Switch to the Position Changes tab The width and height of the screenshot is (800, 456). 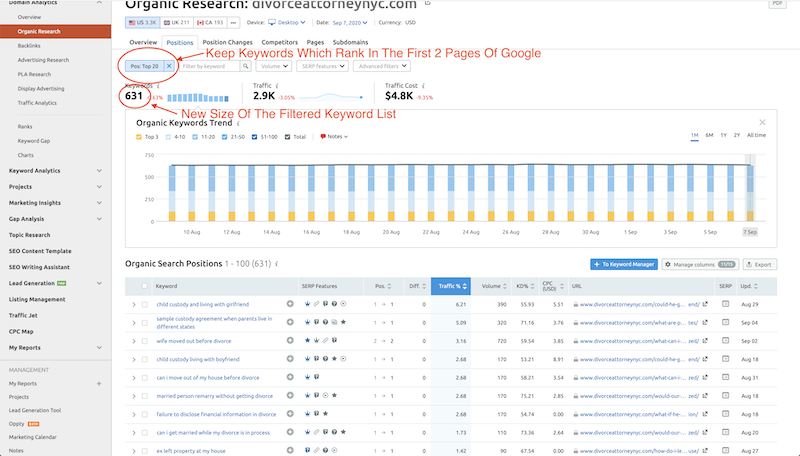pyautogui.click(x=228, y=42)
